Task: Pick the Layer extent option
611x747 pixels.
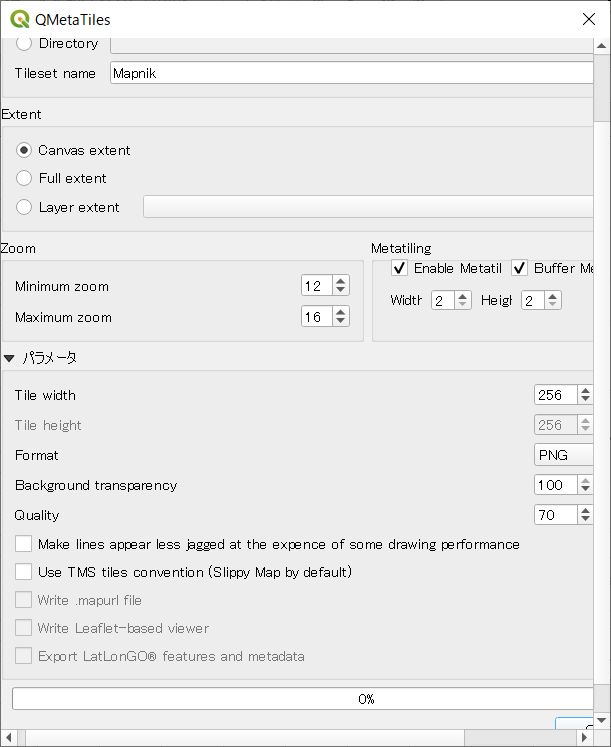Action: click(x=24, y=207)
